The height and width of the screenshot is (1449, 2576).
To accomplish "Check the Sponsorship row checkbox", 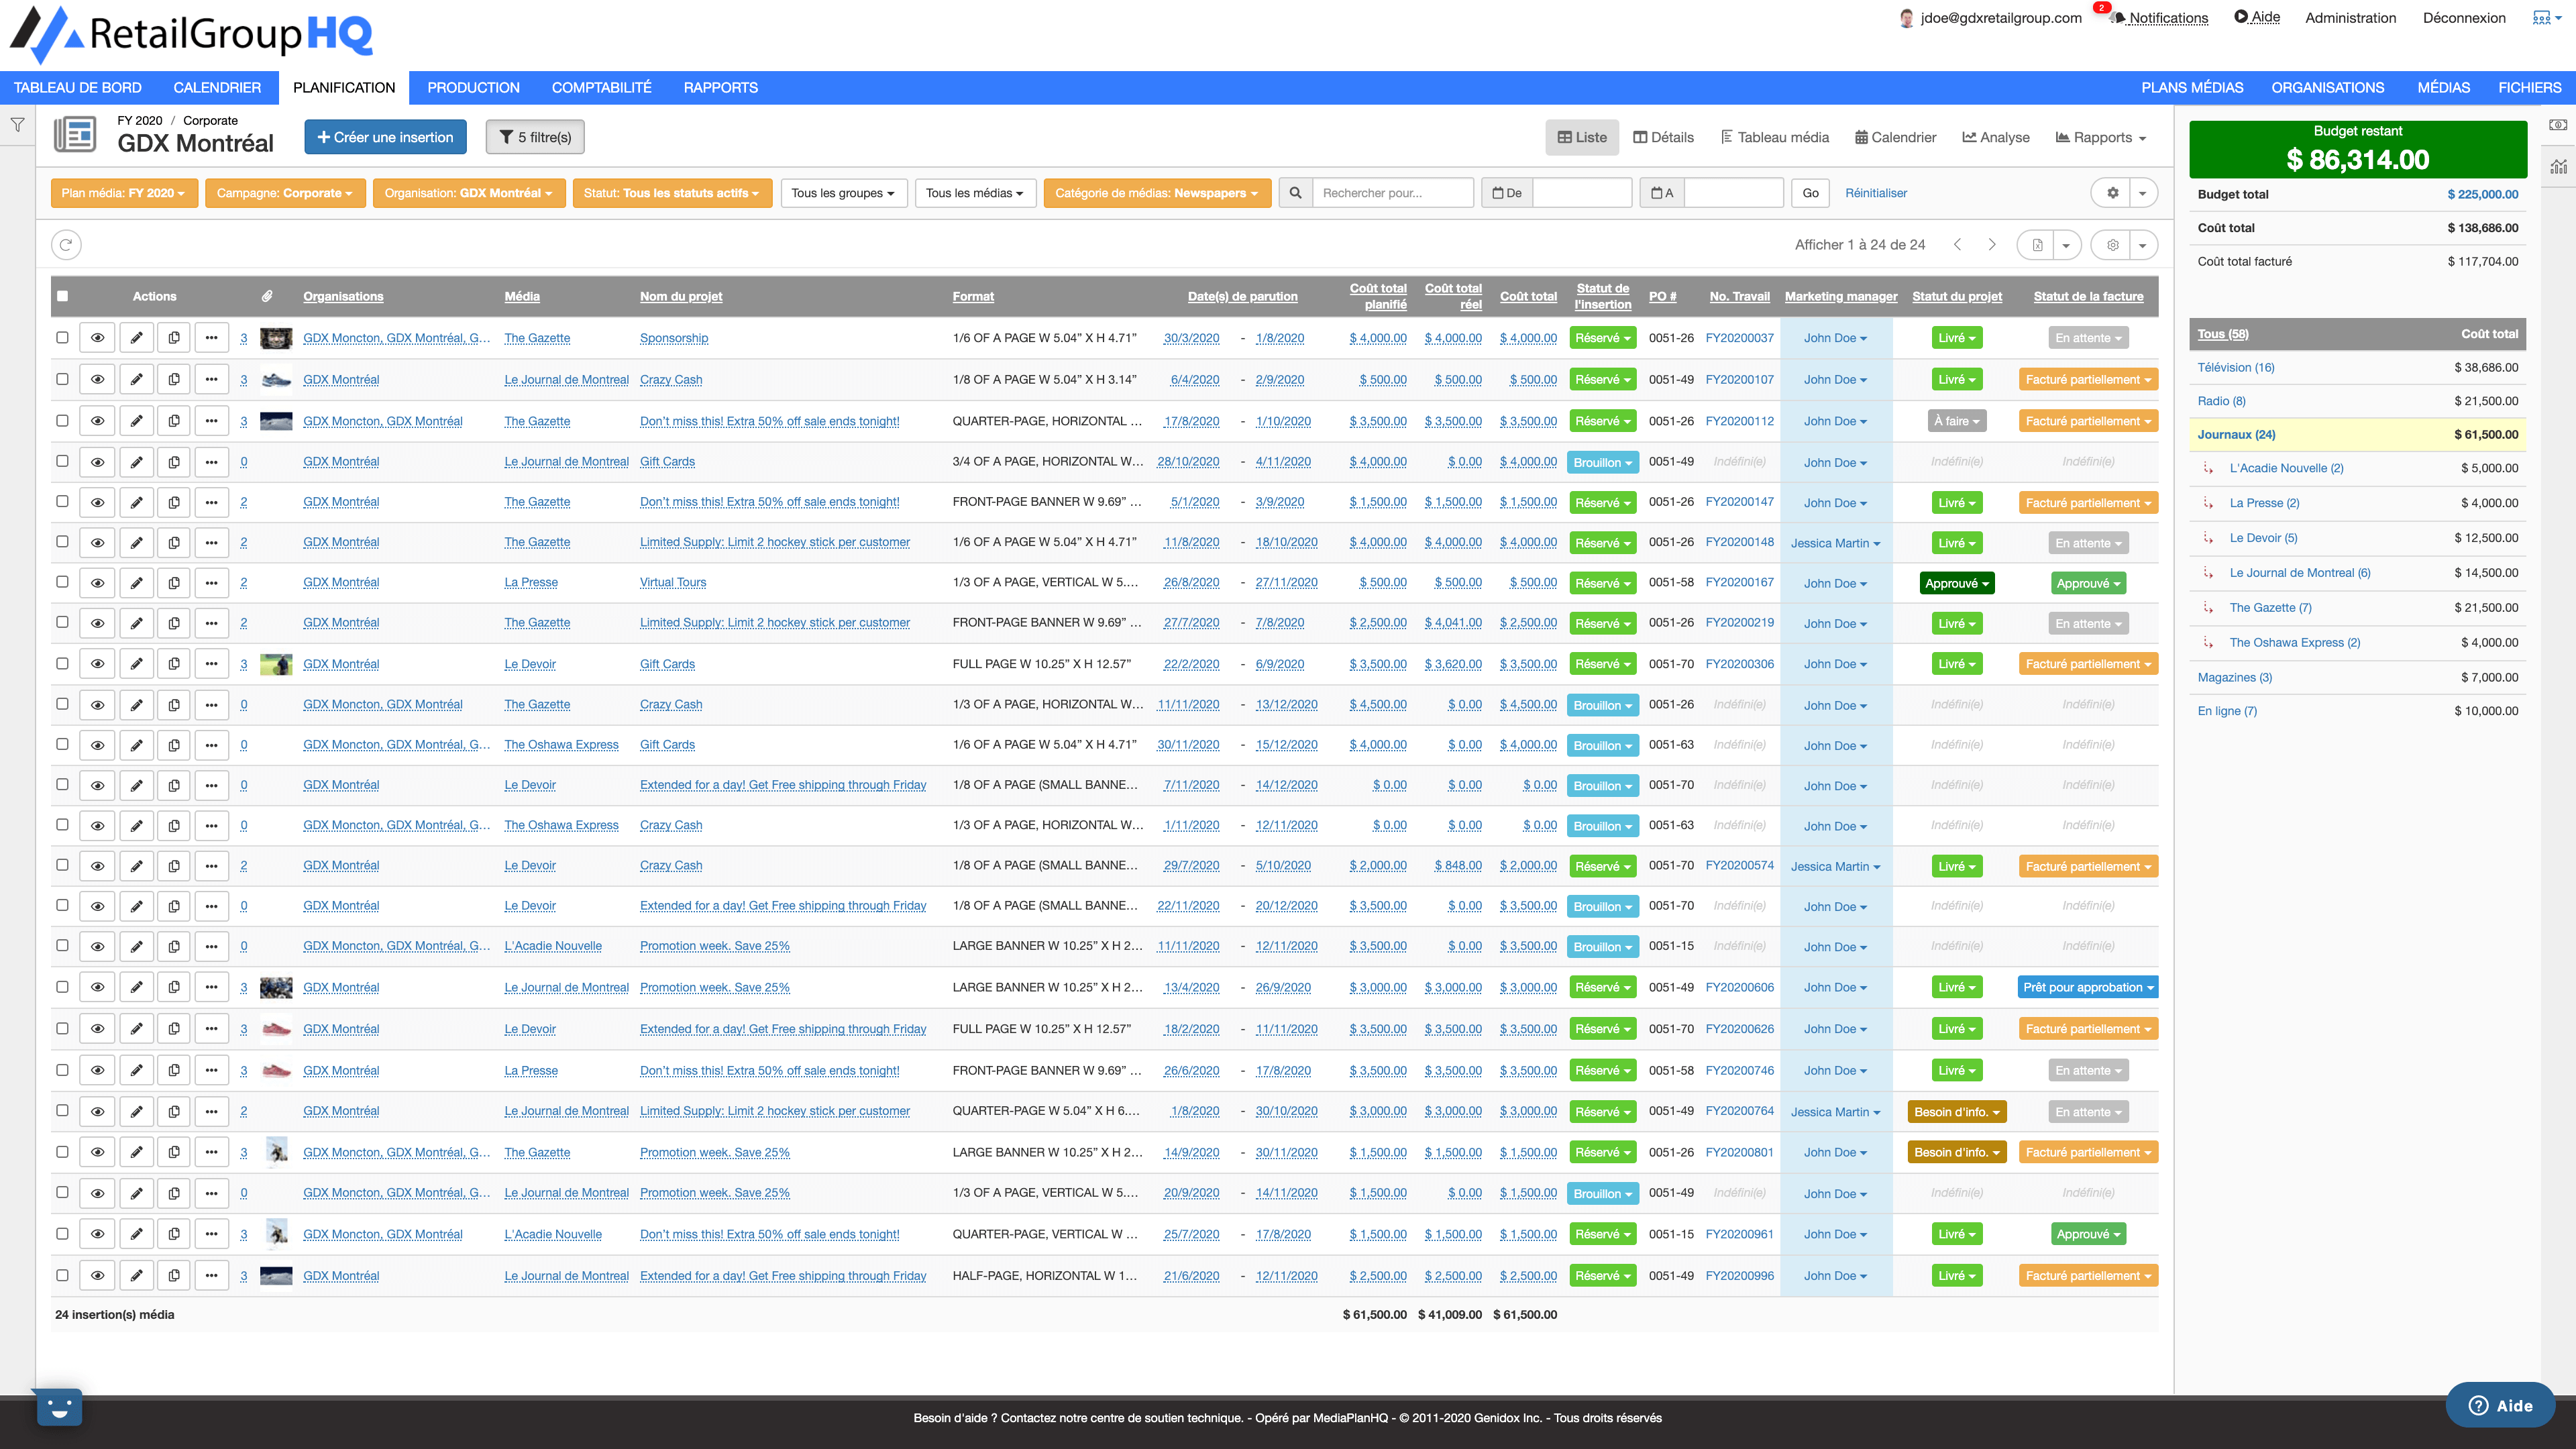I will click(x=62, y=338).
